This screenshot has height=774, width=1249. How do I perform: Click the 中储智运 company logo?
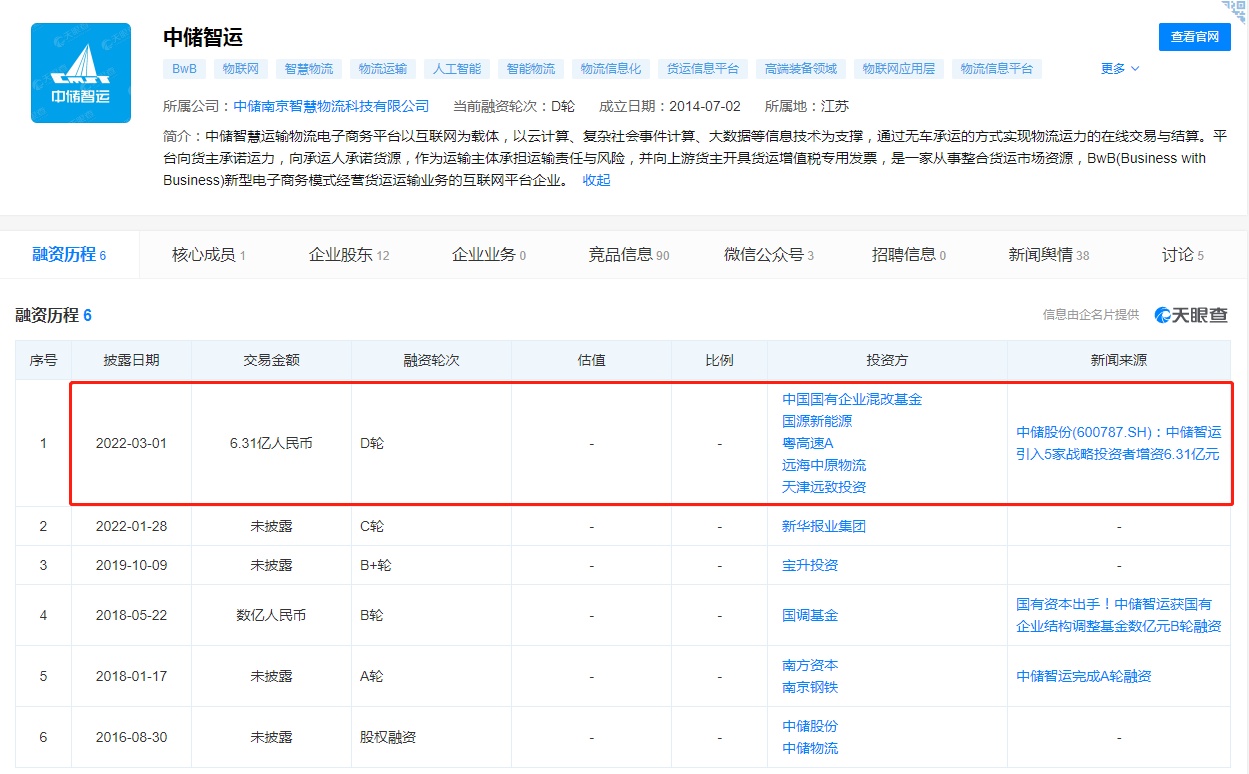tap(81, 73)
